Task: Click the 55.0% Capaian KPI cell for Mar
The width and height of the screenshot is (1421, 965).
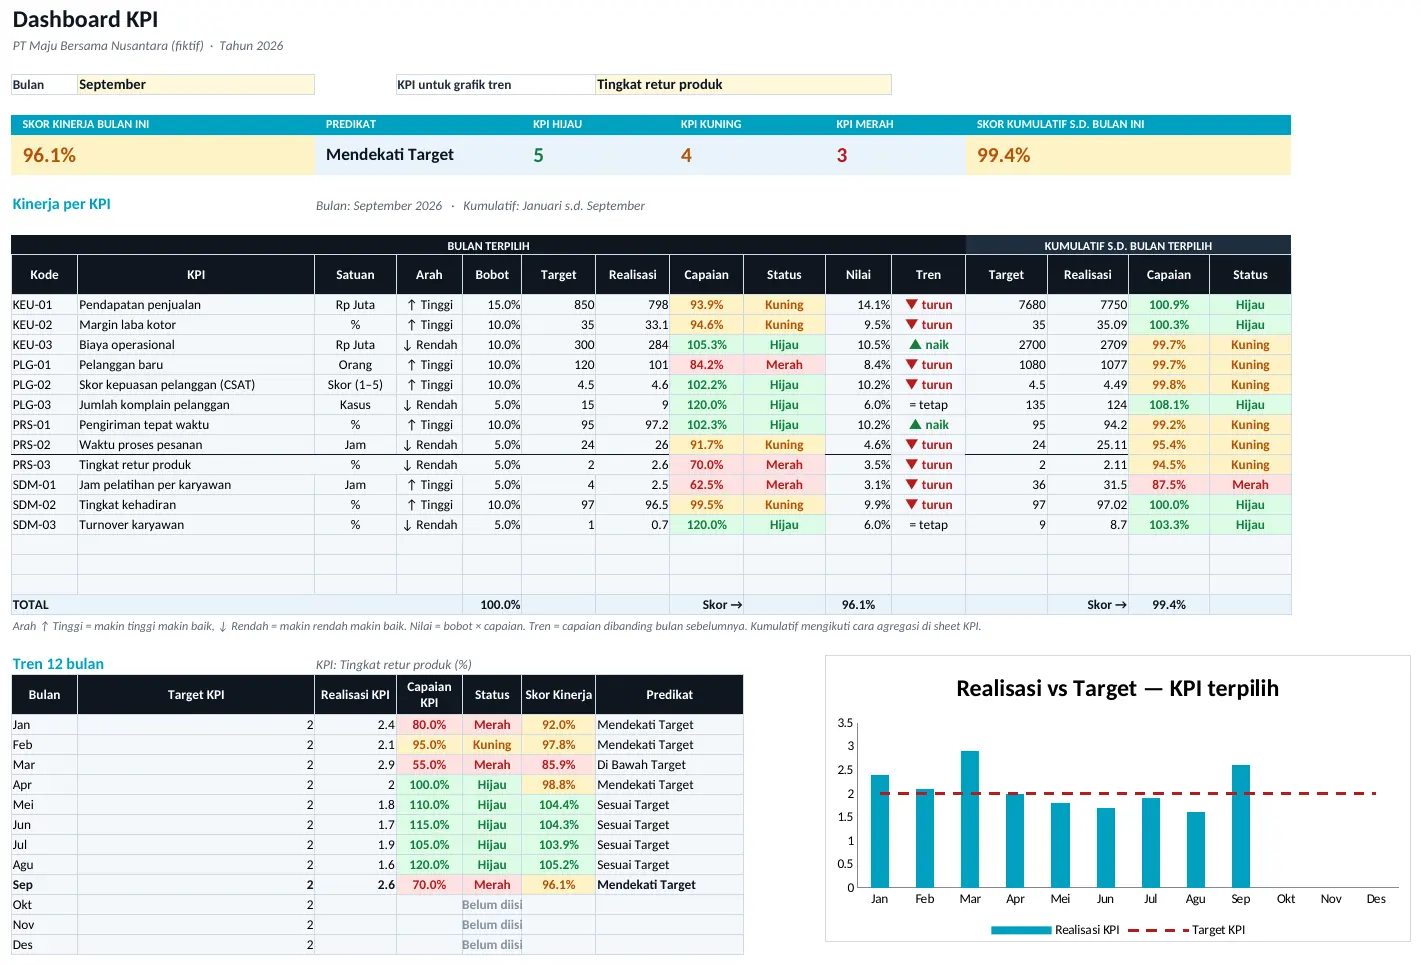Action: click(429, 765)
